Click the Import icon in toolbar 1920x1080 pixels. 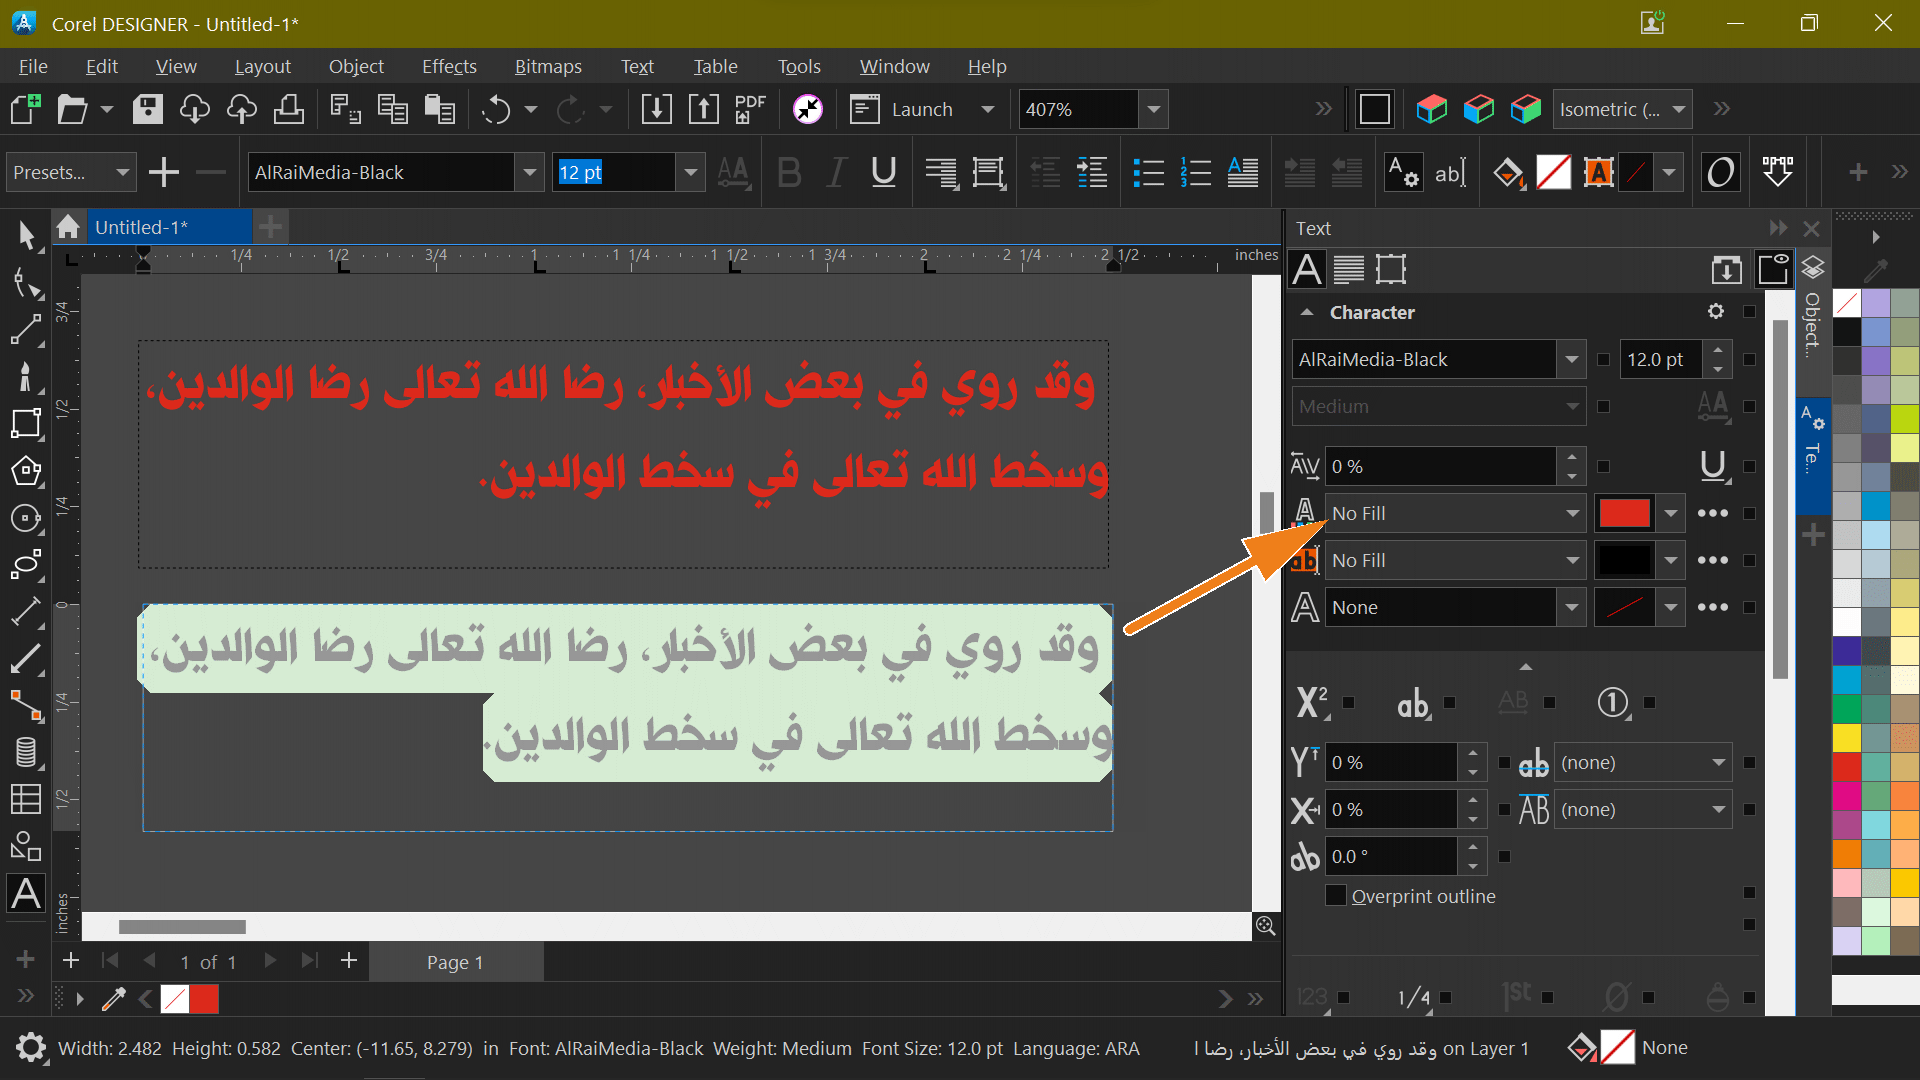(x=656, y=109)
